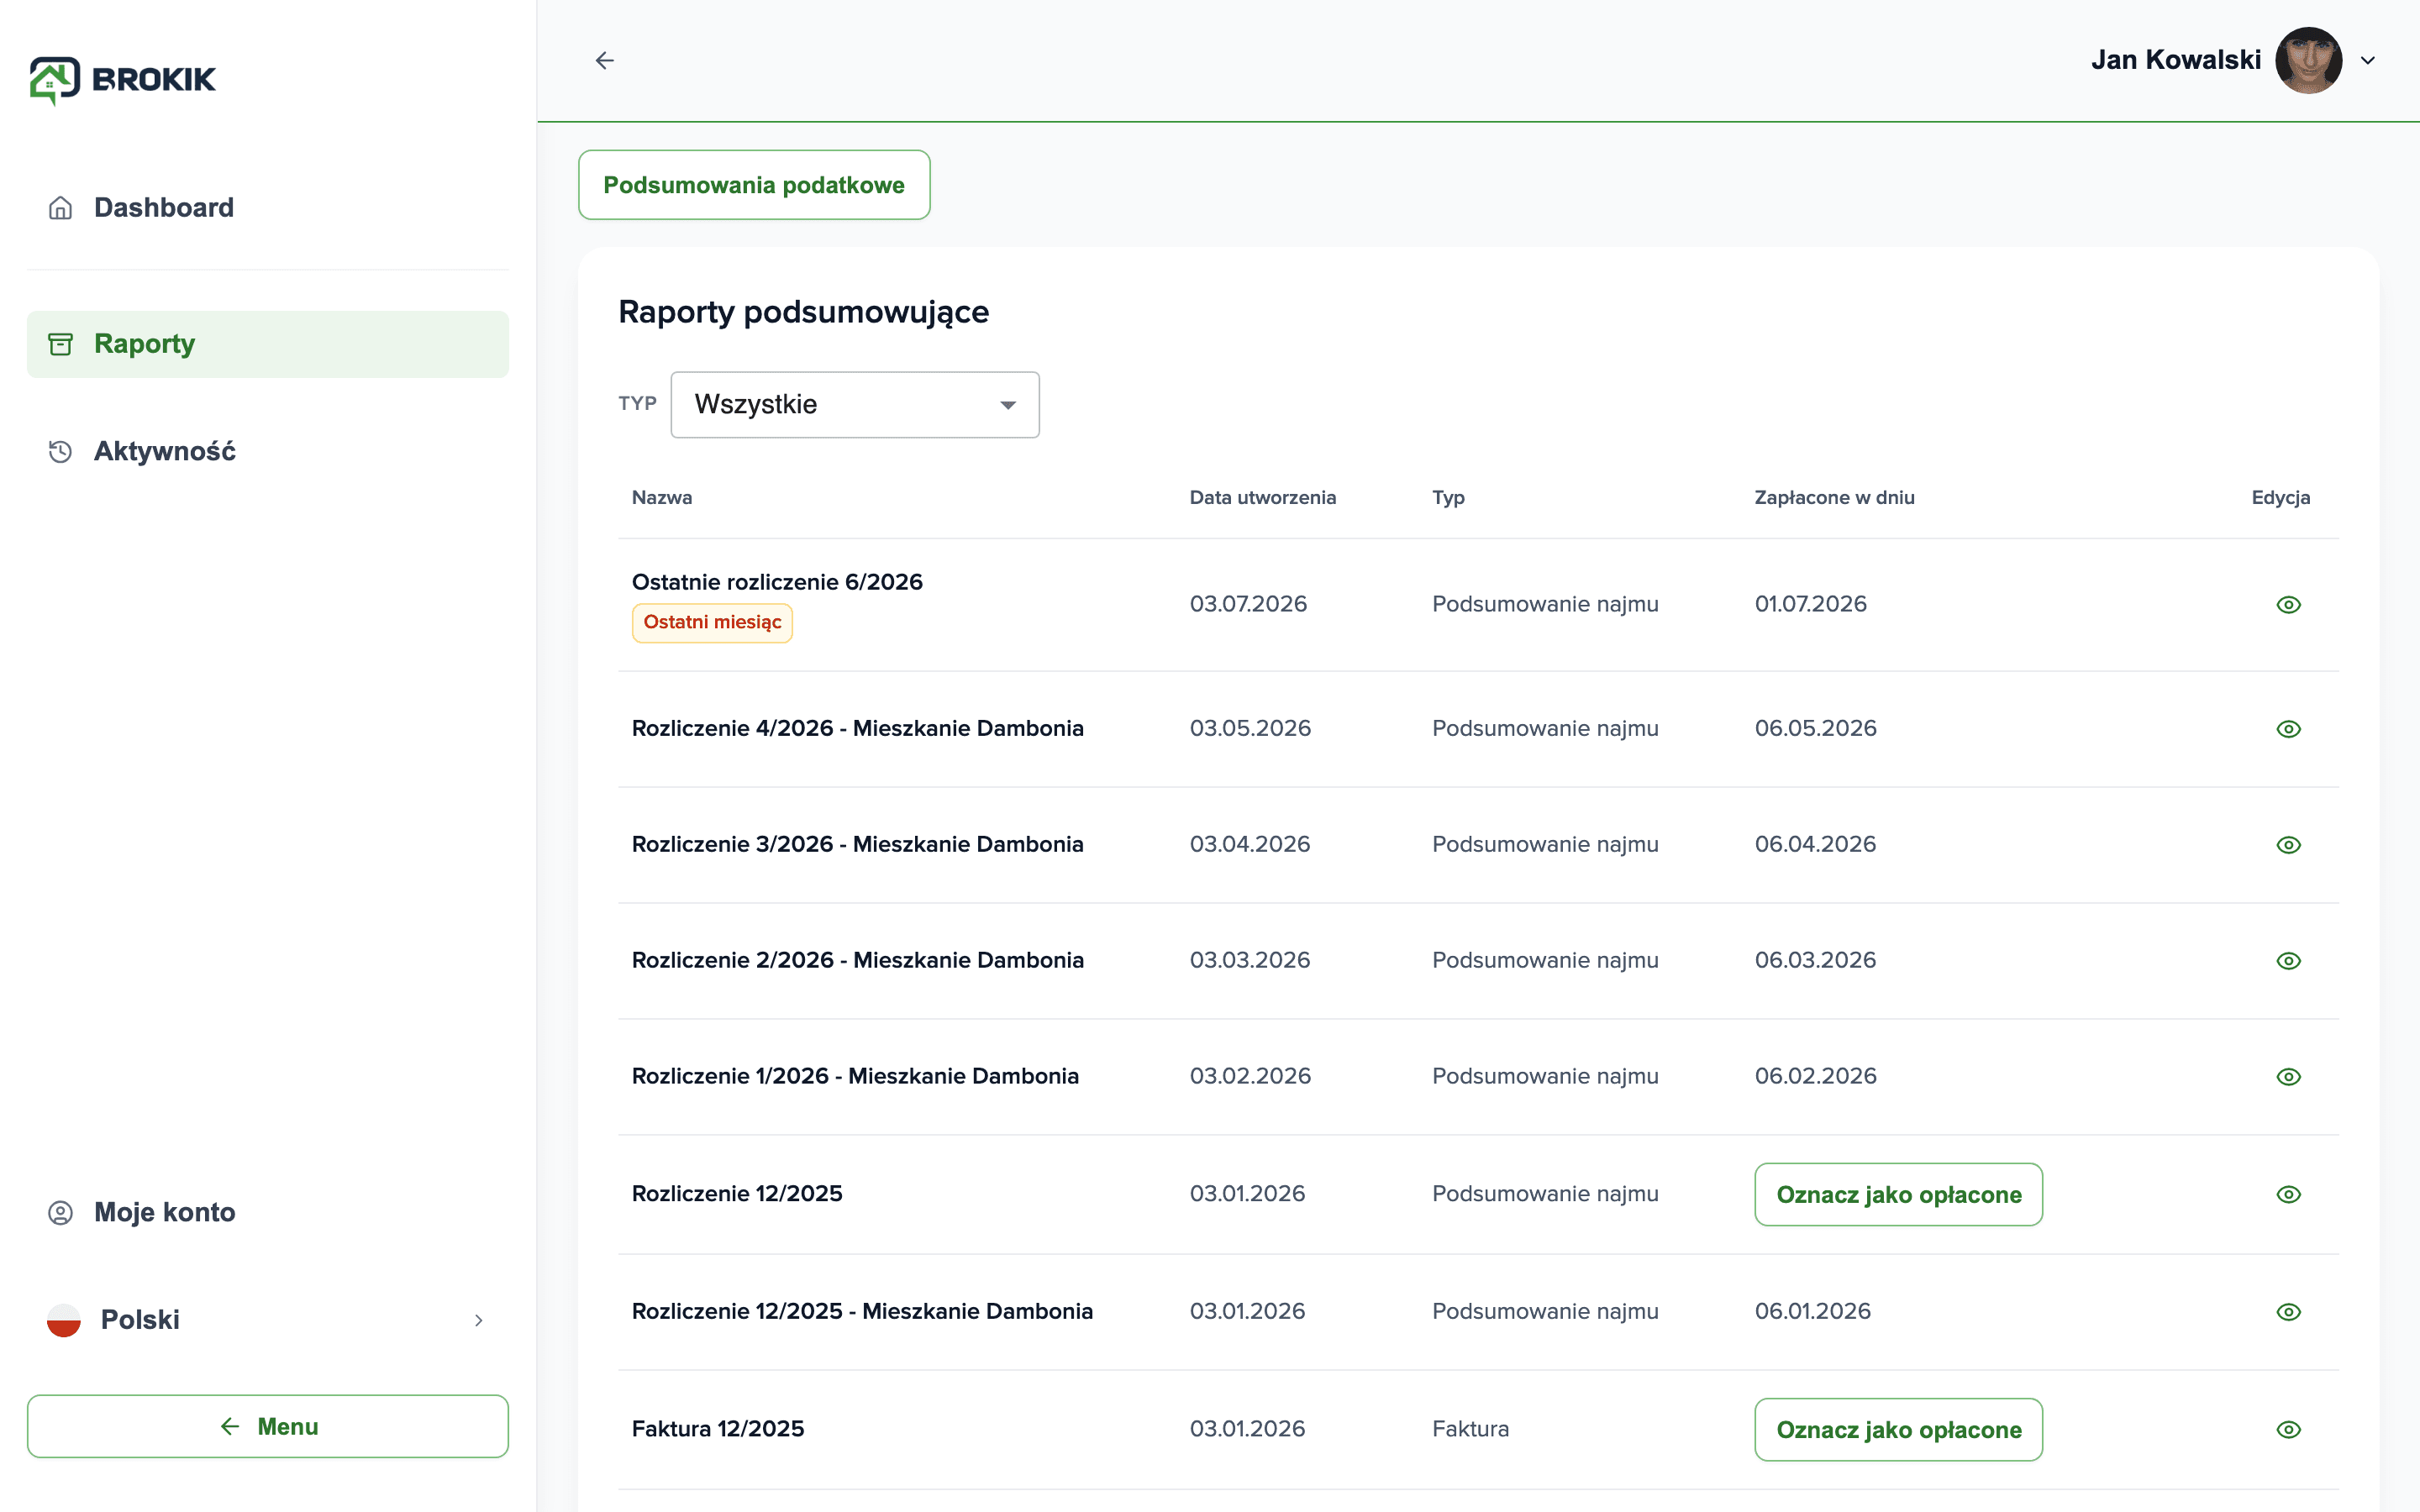Open eye icon for Rozliczenie 3/2026

click(x=2288, y=845)
